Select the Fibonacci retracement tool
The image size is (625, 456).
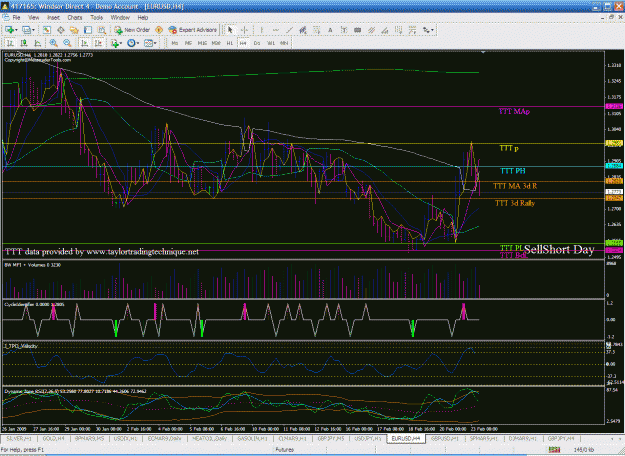coord(316,30)
